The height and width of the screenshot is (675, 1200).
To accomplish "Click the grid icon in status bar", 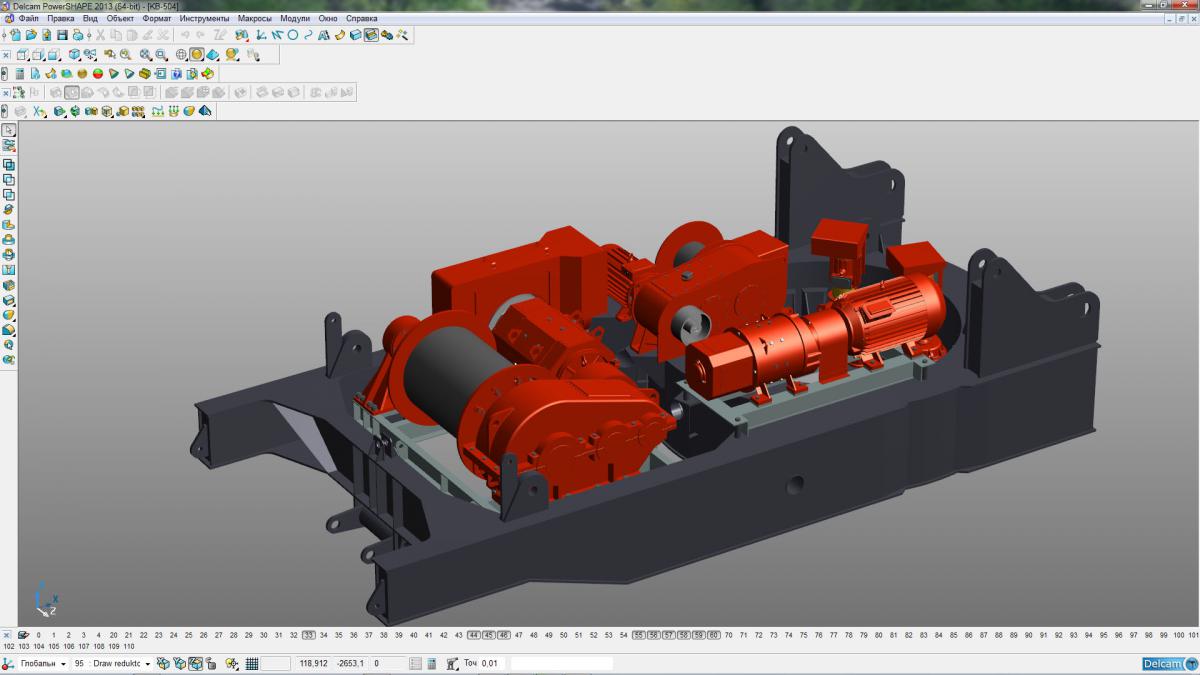I will [252, 664].
